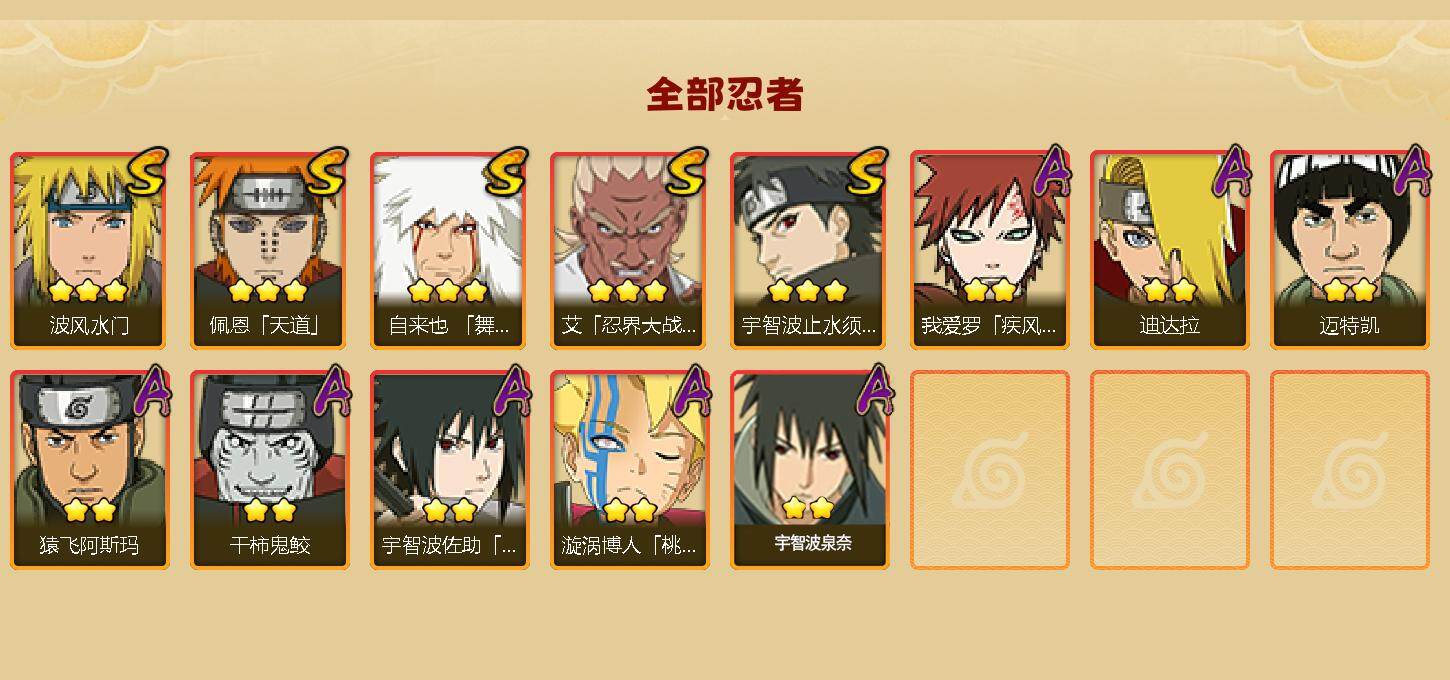Screen dimensions: 1450x680
Task: Select the 漩涡博人 ninja card
Action: (x=630, y=470)
